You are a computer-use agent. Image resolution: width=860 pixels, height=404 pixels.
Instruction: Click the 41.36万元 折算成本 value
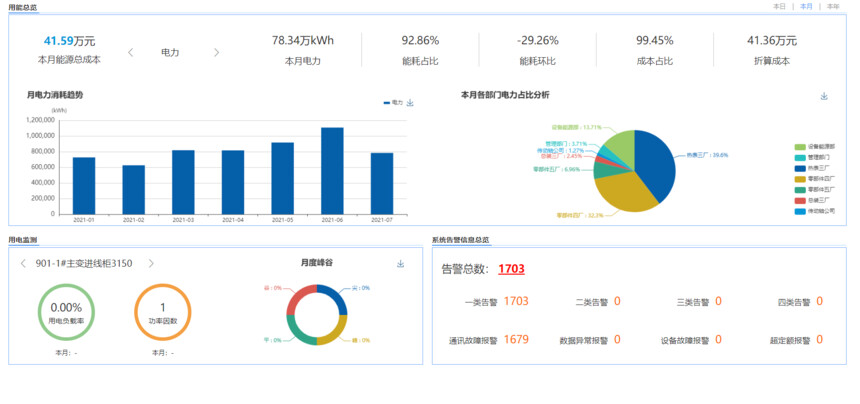[x=772, y=41]
